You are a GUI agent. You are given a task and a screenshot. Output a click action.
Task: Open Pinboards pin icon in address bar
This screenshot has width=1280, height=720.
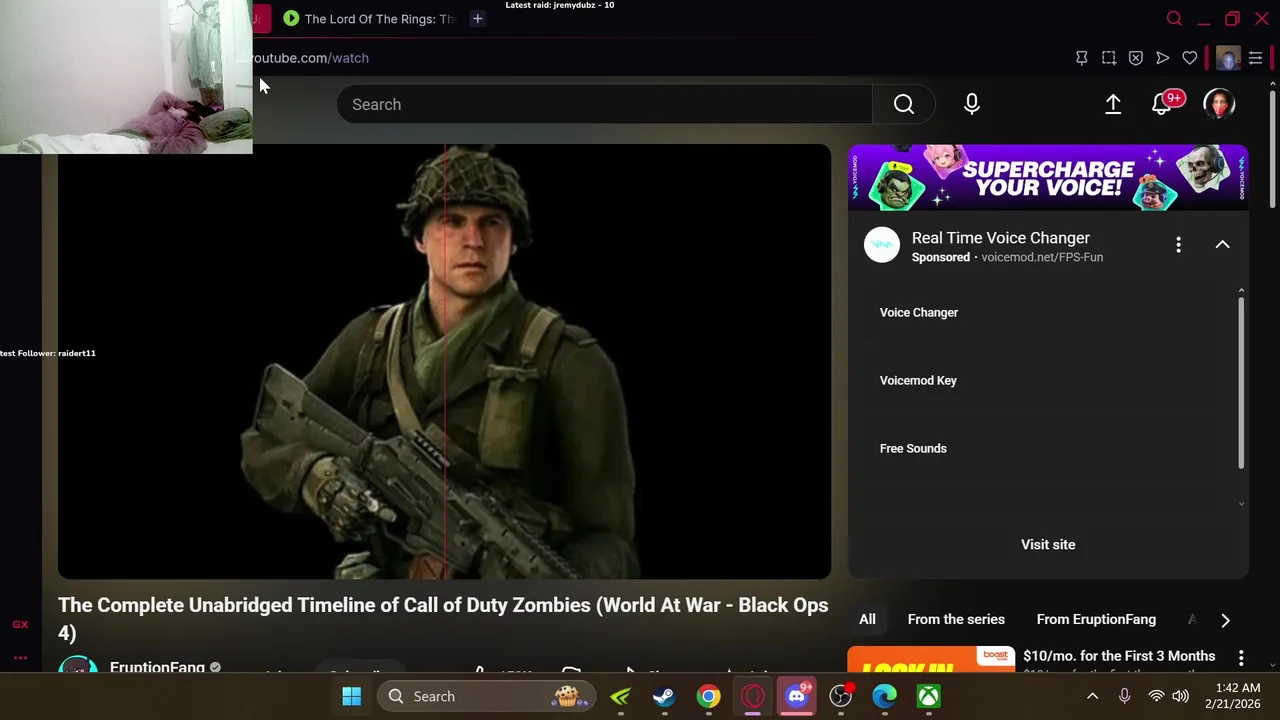coord(1081,58)
